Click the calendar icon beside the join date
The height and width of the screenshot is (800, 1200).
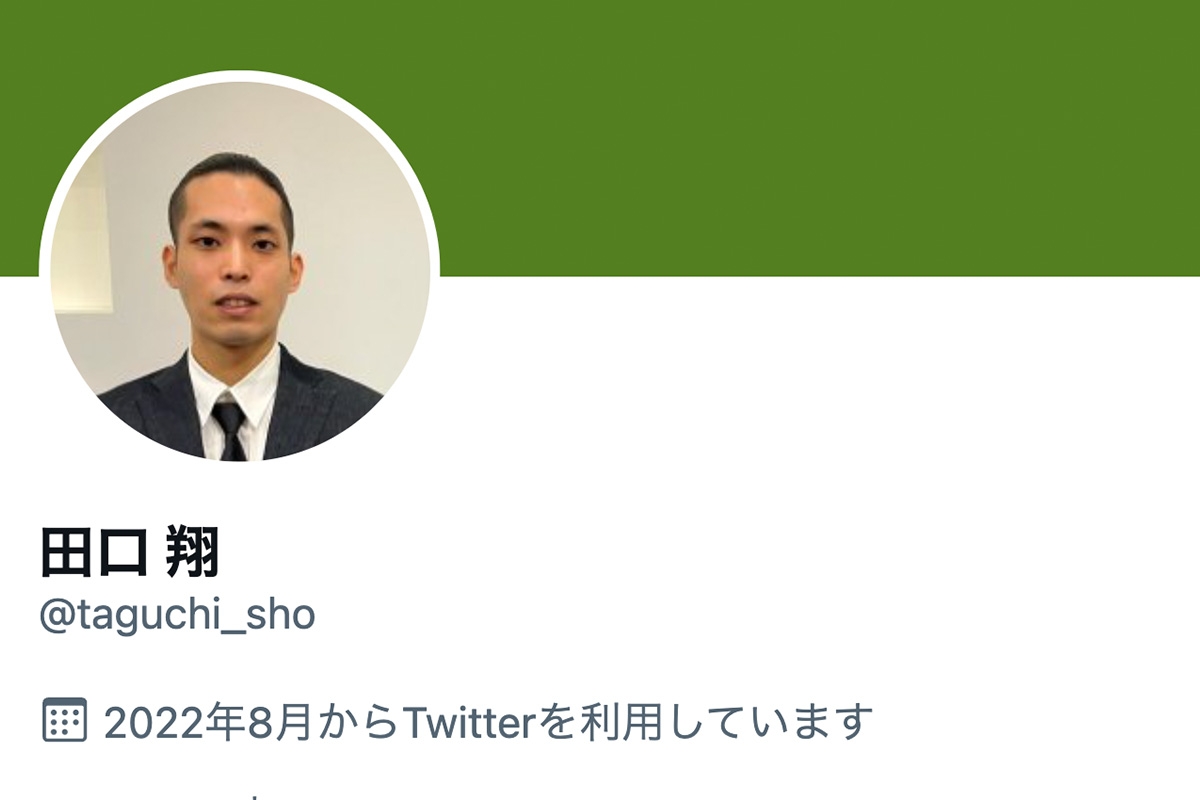[65, 720]
